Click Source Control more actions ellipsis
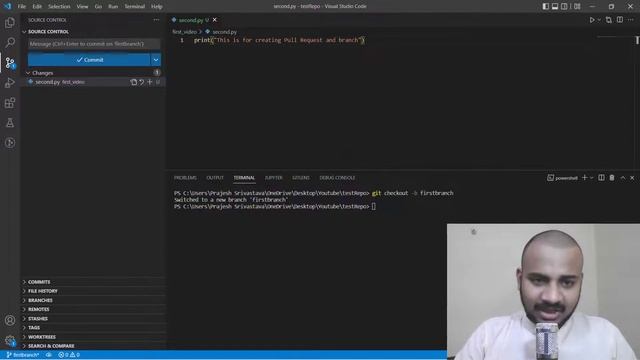Image resolution: width=640 pixels, height=360 pixels. 156,20
